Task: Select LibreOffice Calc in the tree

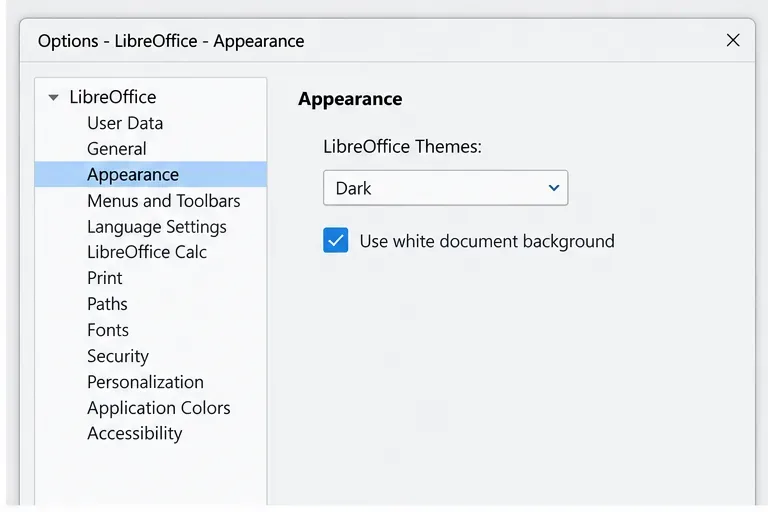Action: [x=147, y=252]
